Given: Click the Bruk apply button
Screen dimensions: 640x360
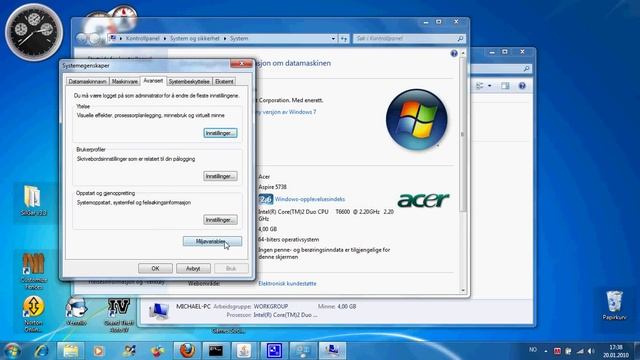Looking at the screenshot, I should tap(231, 269).
